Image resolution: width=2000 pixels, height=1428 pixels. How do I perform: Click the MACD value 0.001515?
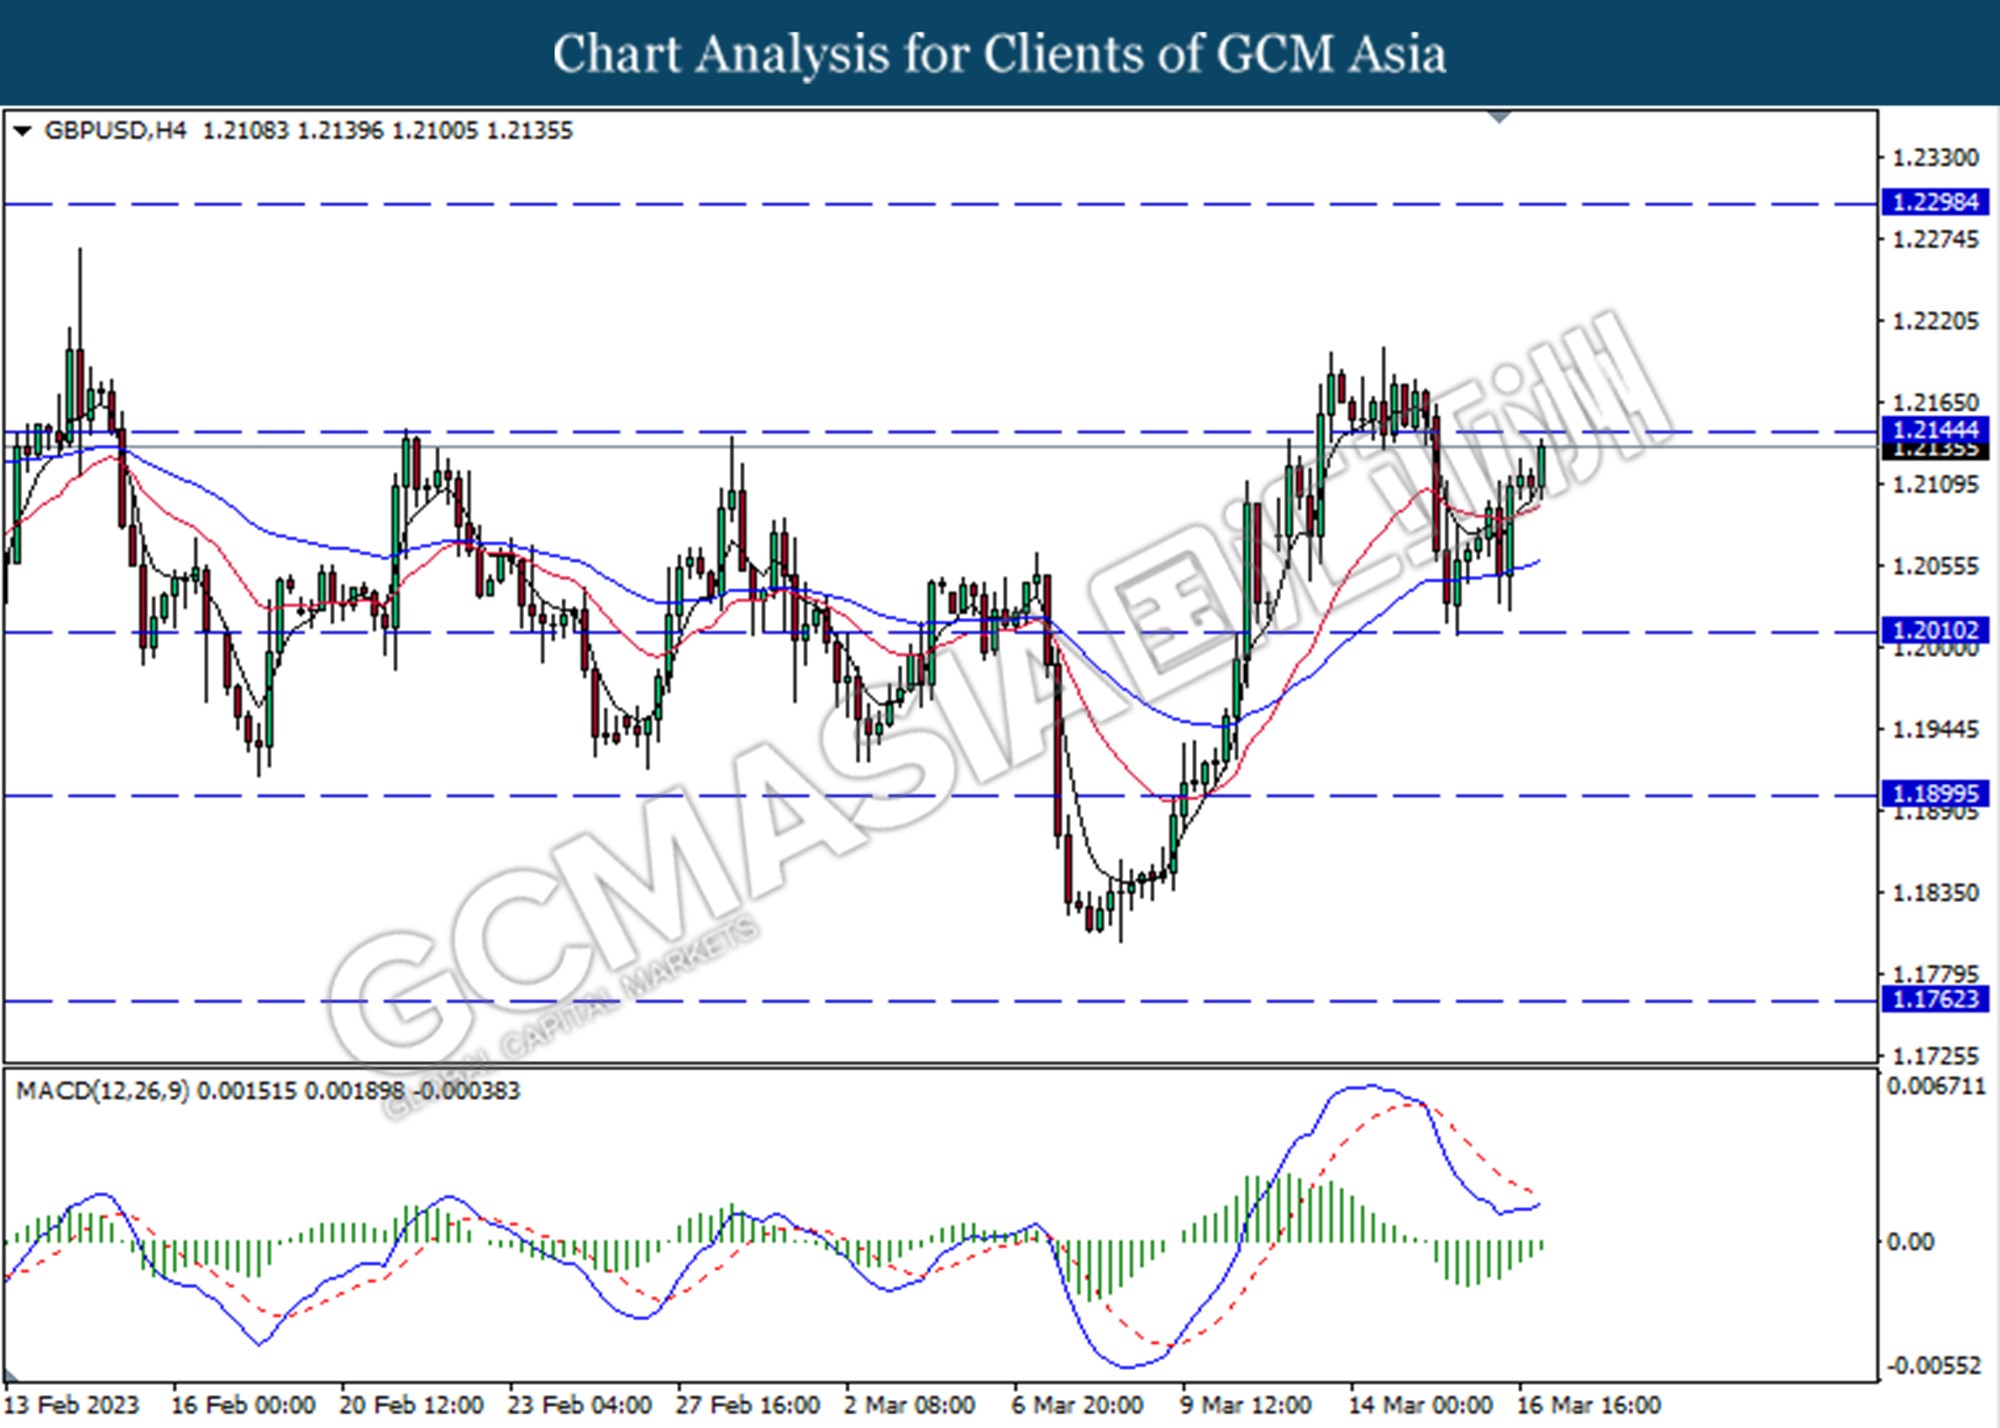(246, 1090)
